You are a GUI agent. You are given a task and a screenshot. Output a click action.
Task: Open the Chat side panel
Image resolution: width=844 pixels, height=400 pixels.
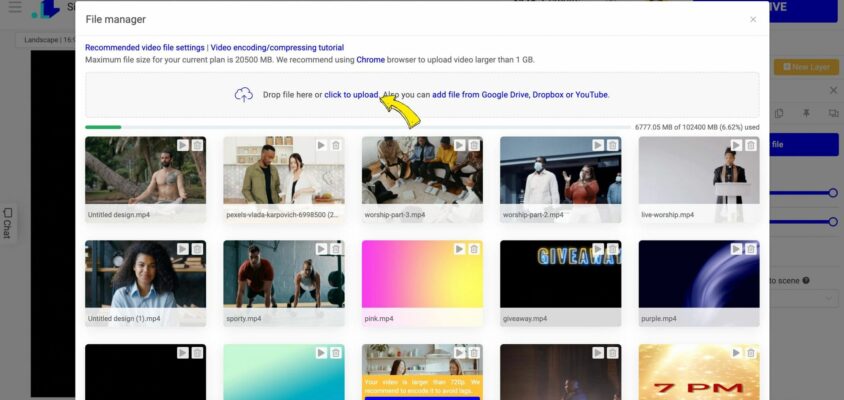8,223
